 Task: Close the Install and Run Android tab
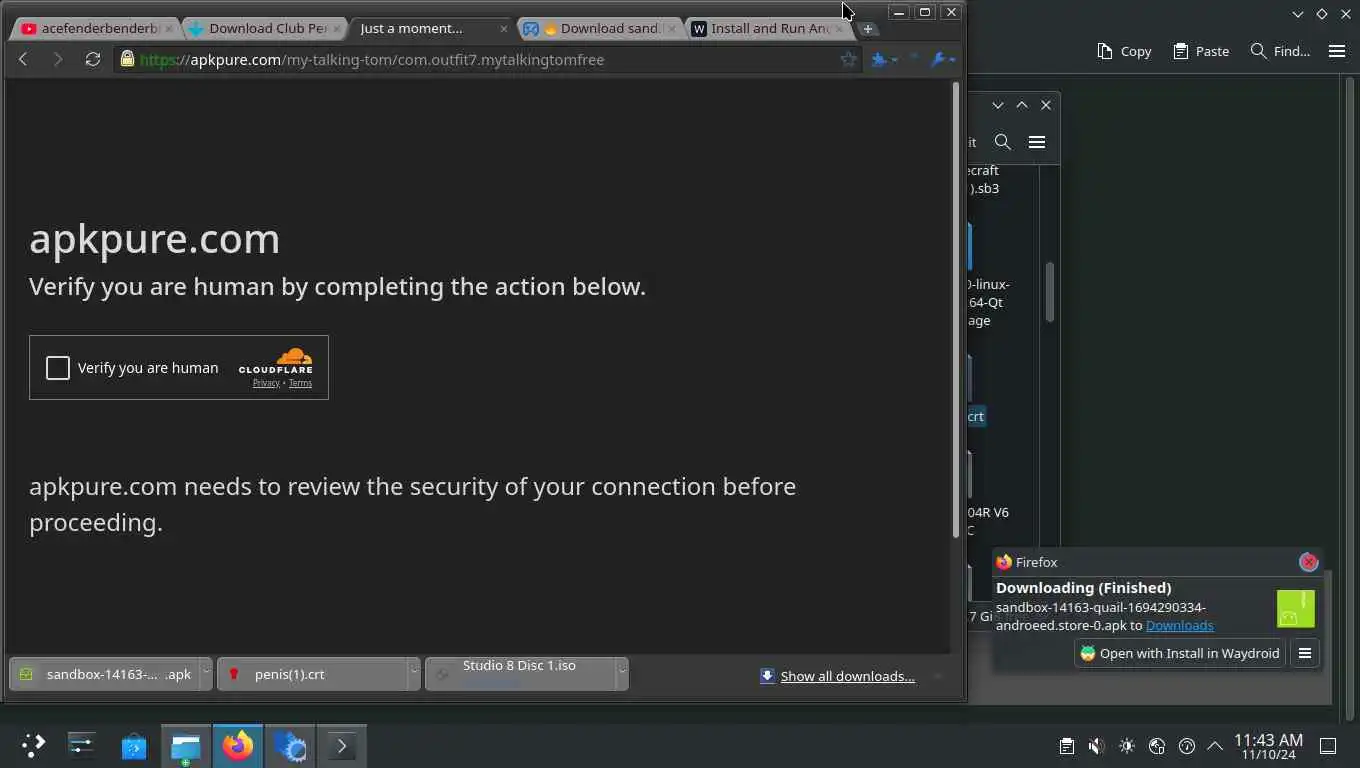tap(838, 29)
